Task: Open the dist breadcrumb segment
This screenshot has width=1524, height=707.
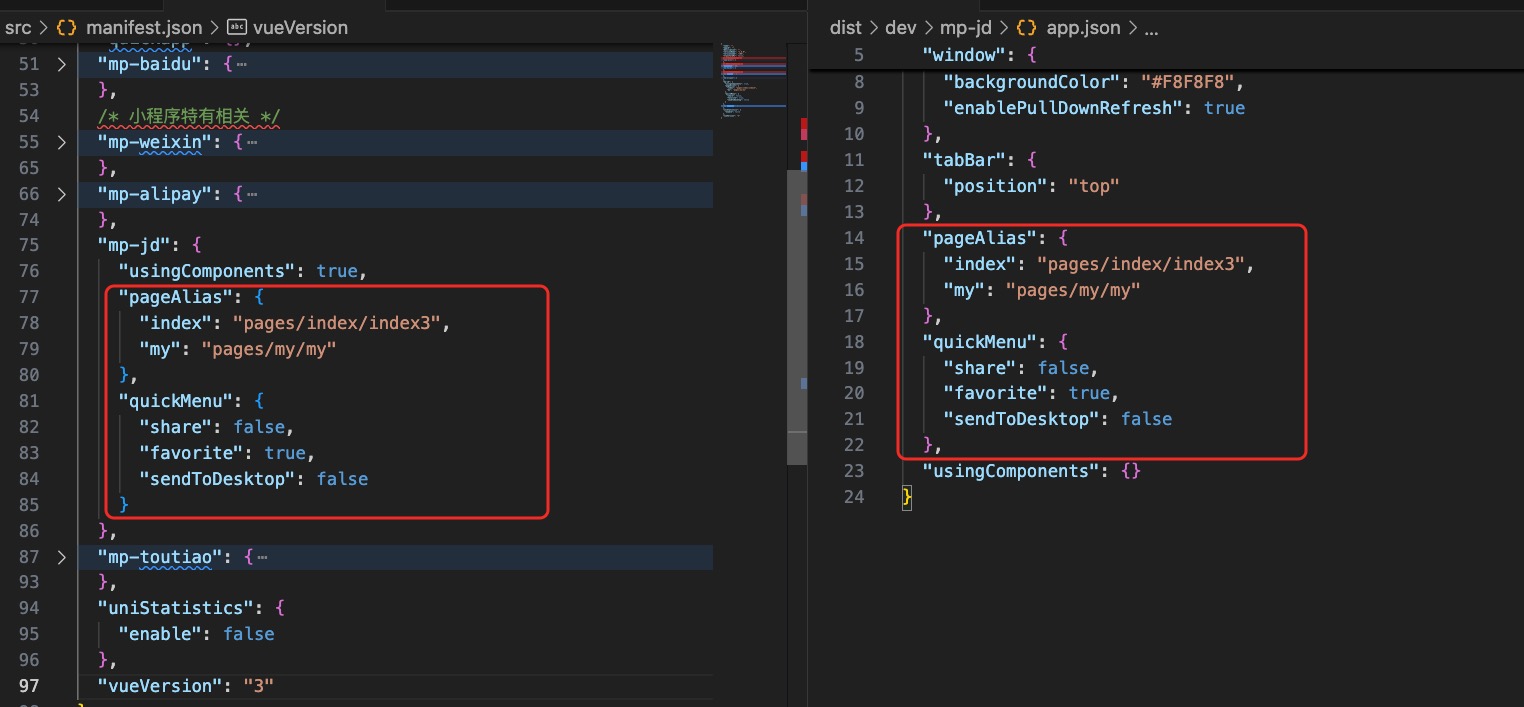Action: click(845, 28)
